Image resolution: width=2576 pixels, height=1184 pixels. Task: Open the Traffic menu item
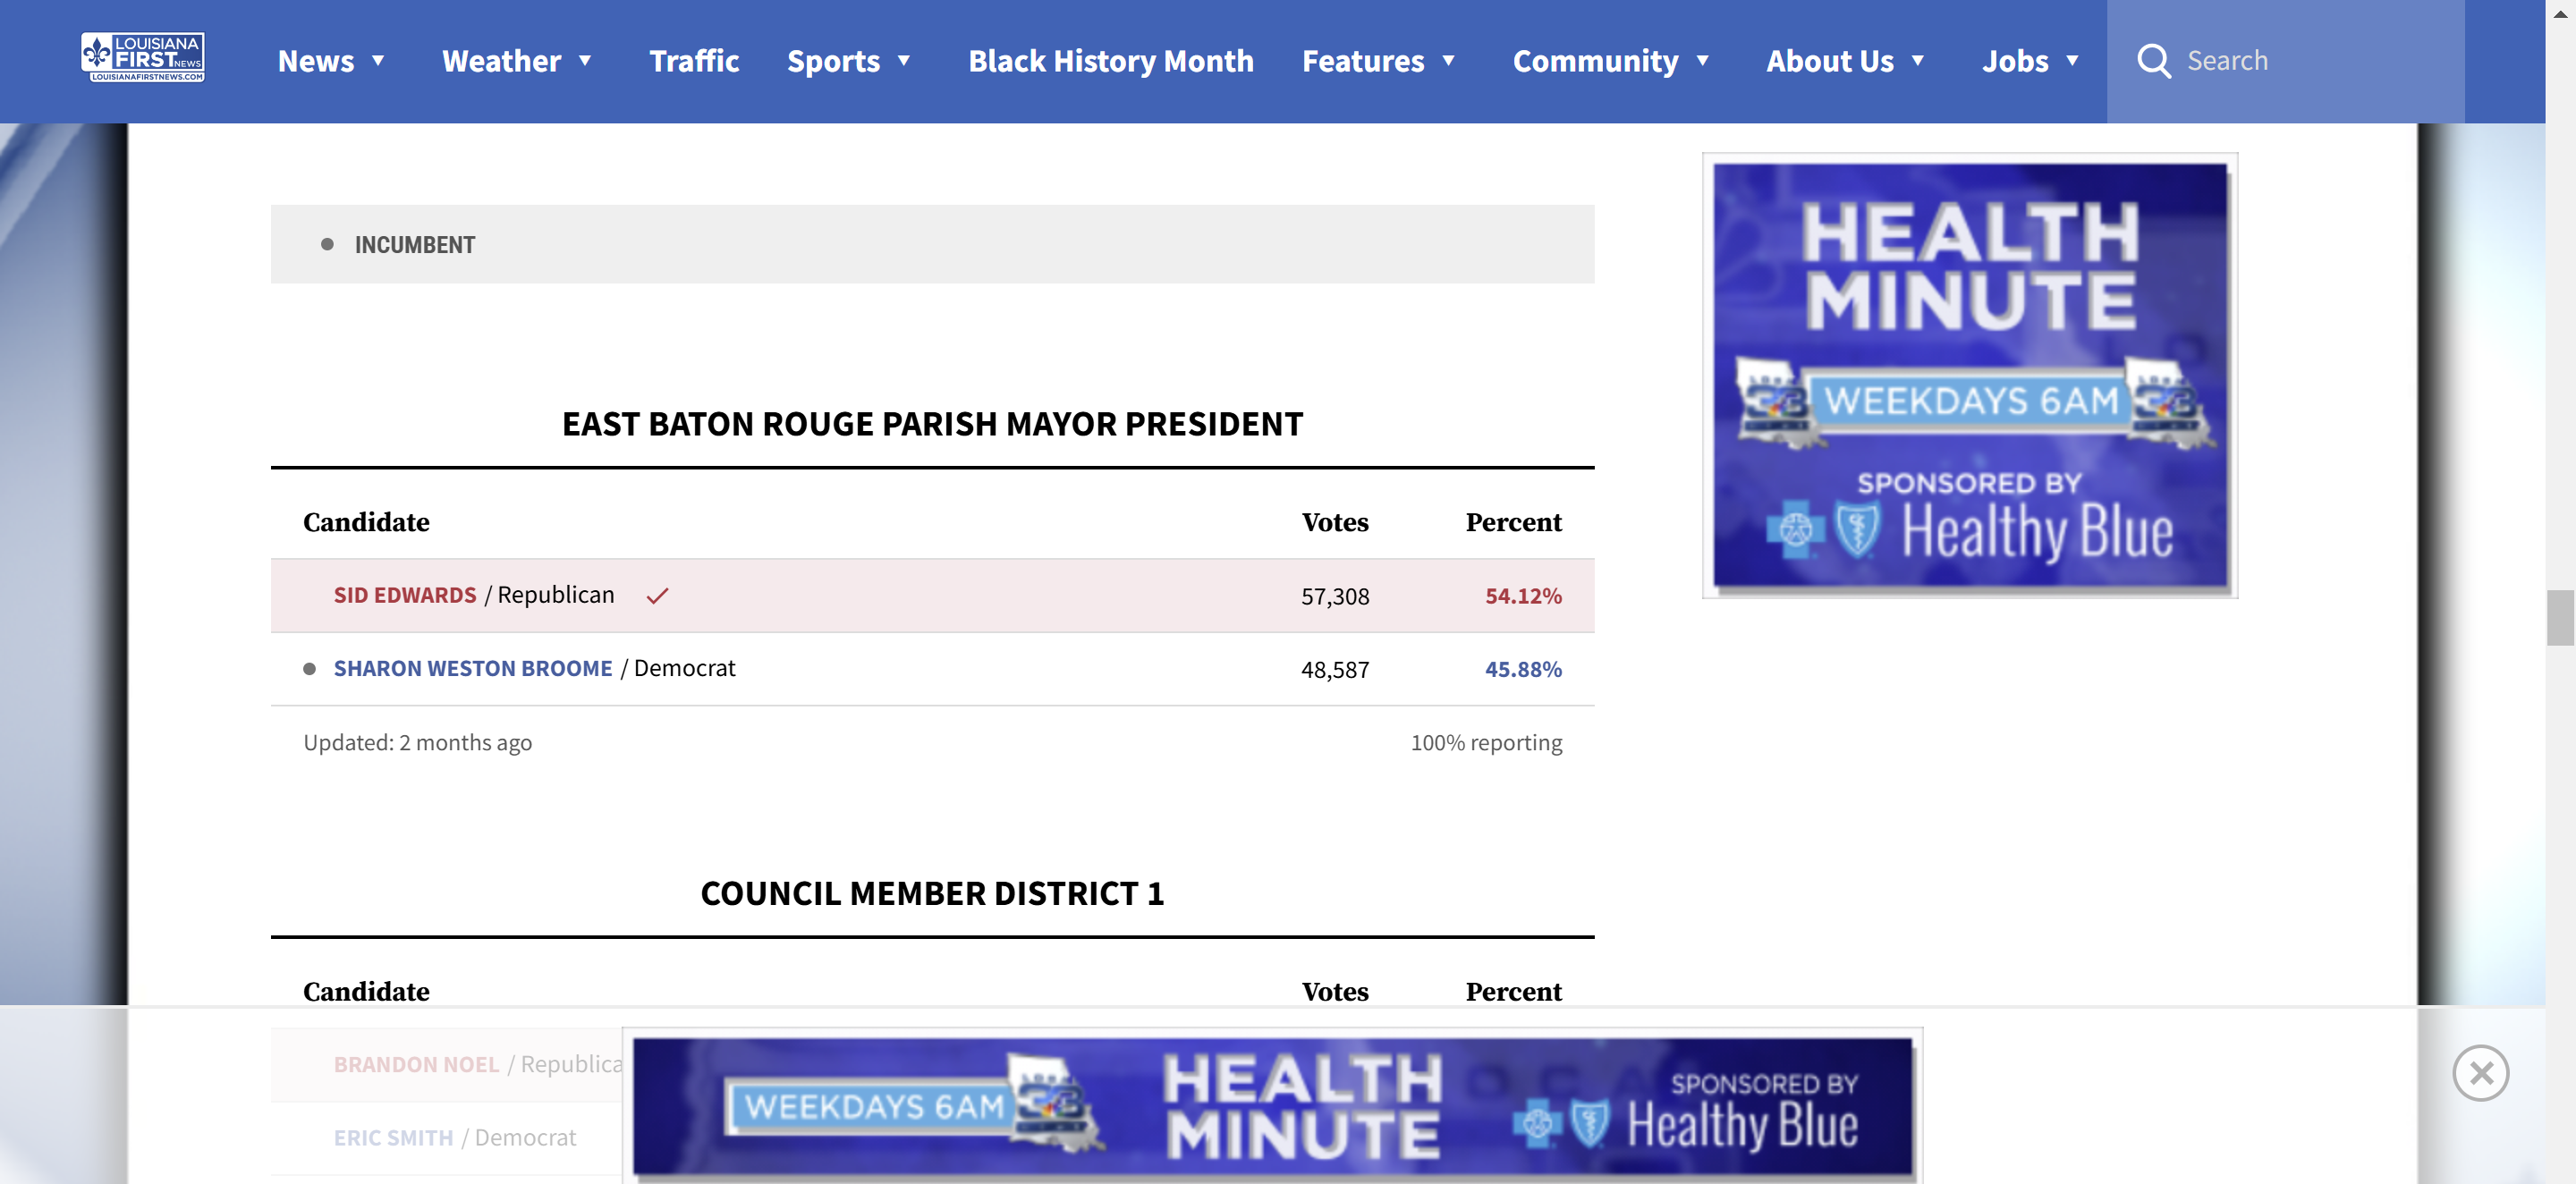694,61
